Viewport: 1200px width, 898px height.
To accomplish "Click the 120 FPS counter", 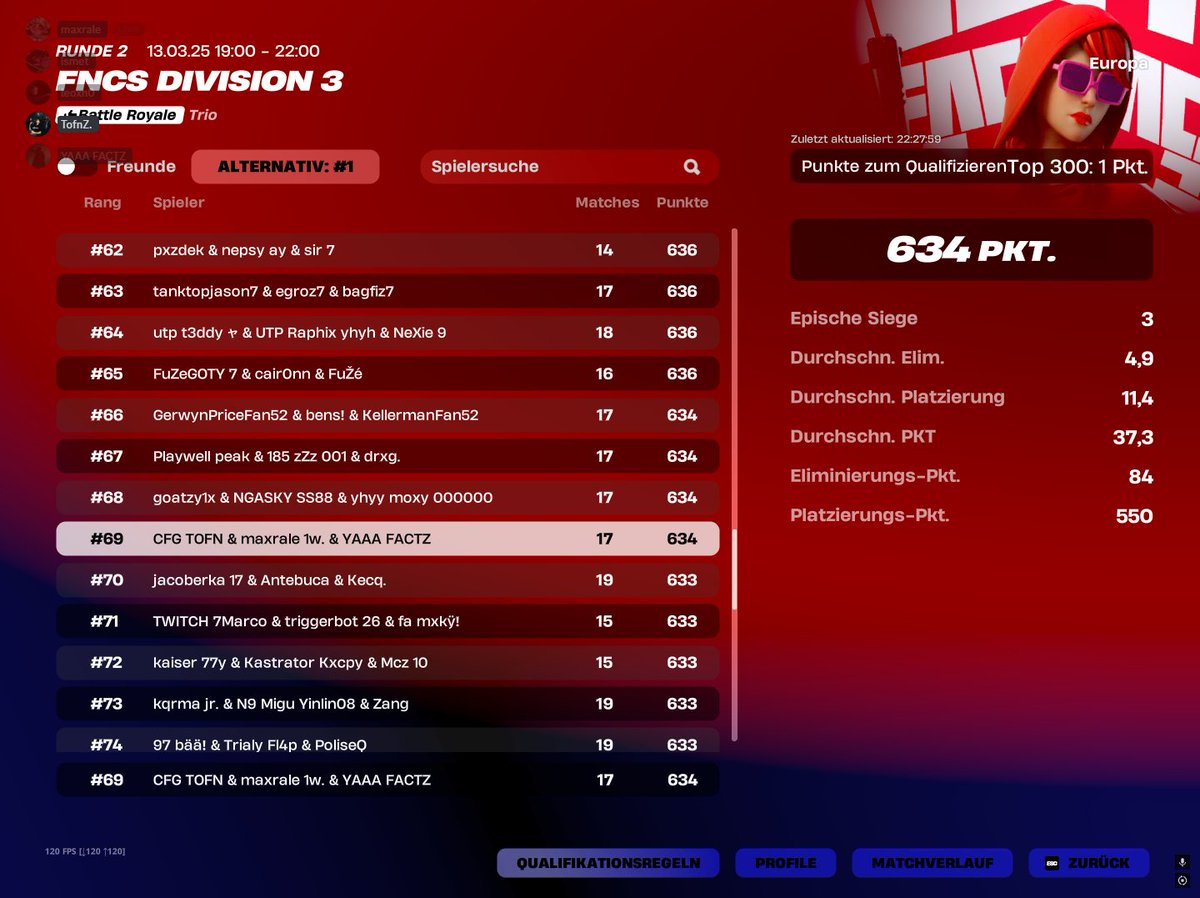I will tap(85, 851).
